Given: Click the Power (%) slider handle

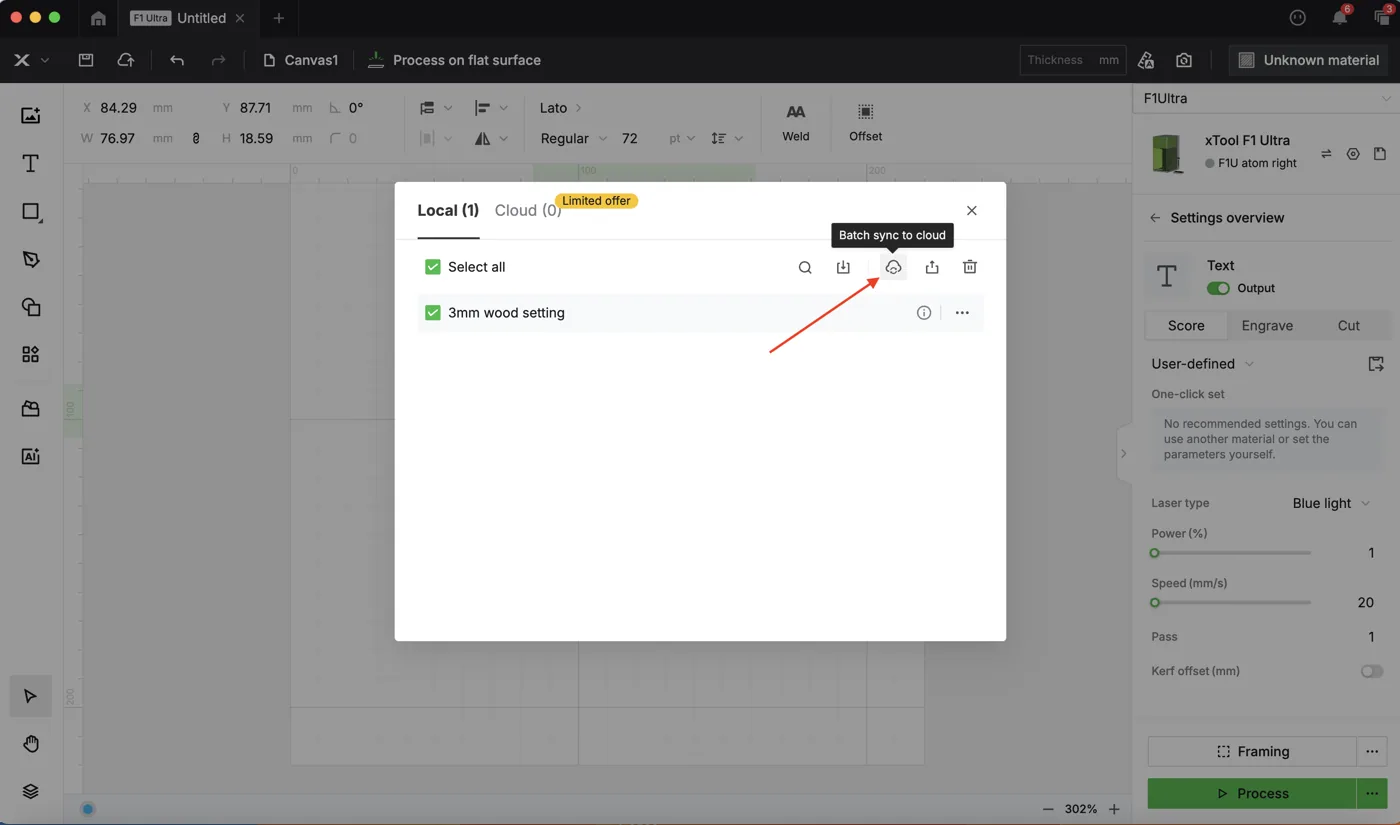Looking at the screenshot, I should coord(1154,553).
